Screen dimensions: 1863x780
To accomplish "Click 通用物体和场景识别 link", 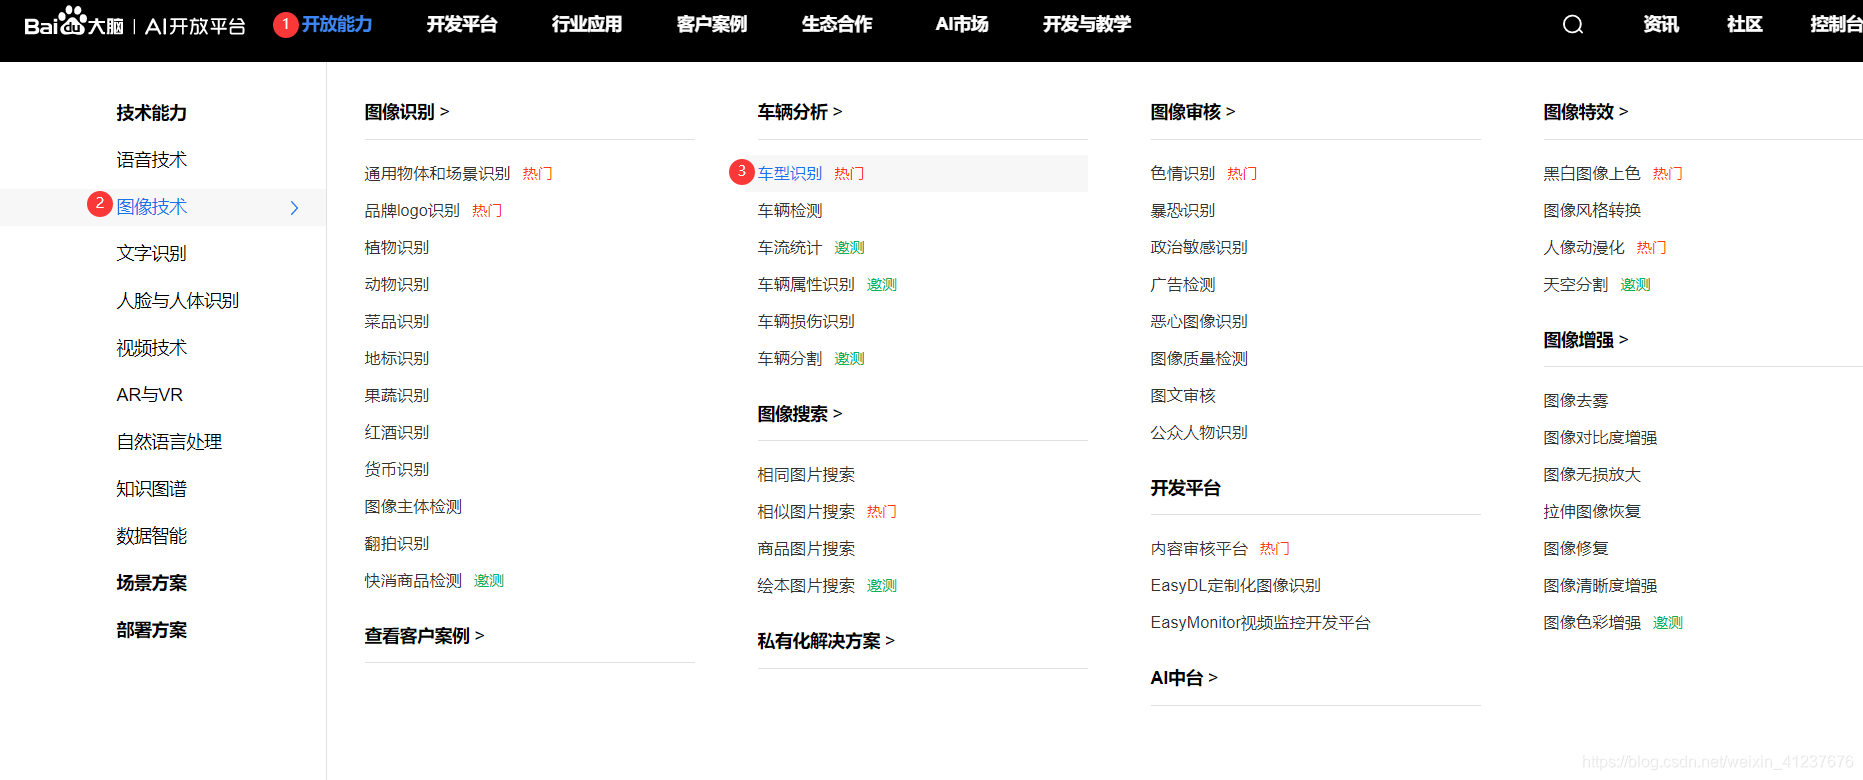I will point(437,174).
